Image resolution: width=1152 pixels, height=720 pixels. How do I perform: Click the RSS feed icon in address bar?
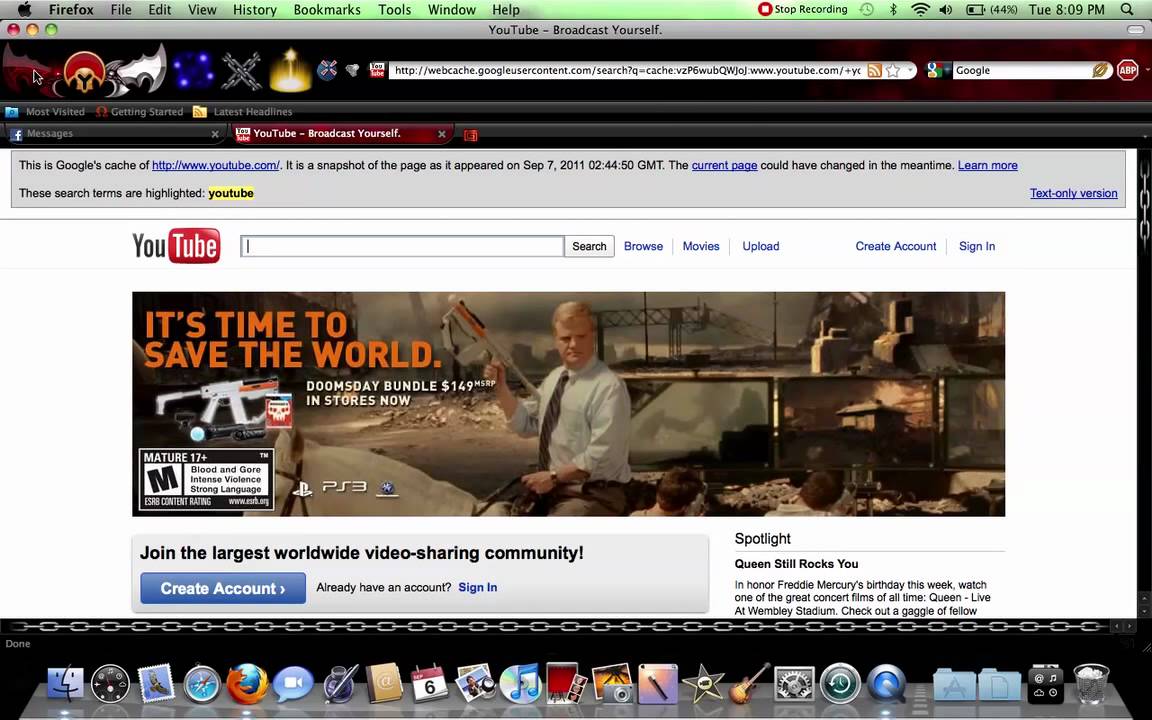(x=874, y=70)
